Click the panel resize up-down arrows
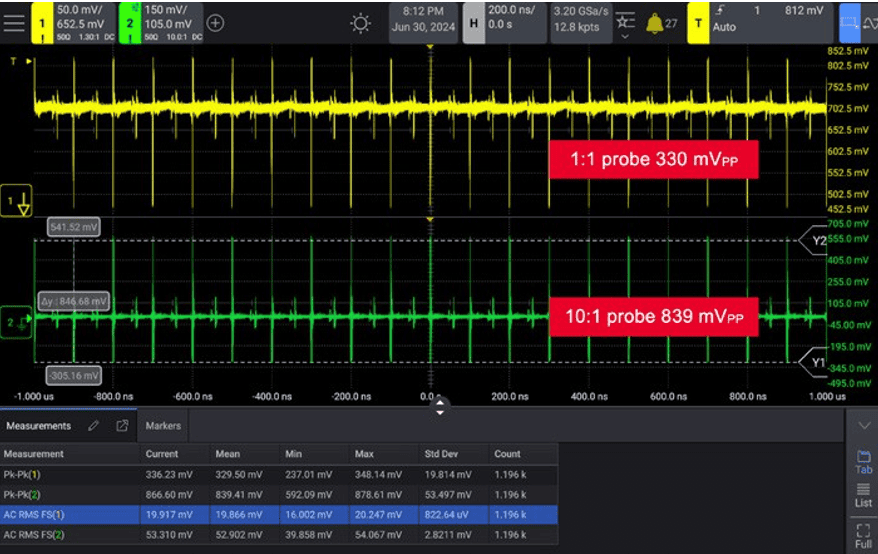Image resolution: width=878 pixels, height=554 pixels. coord(439,406)
